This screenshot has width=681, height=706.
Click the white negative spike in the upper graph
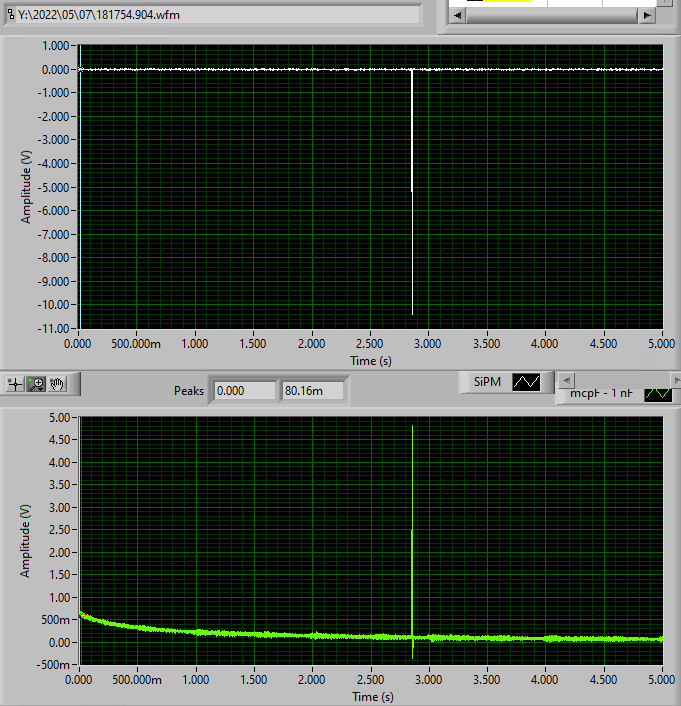[412, 191]
